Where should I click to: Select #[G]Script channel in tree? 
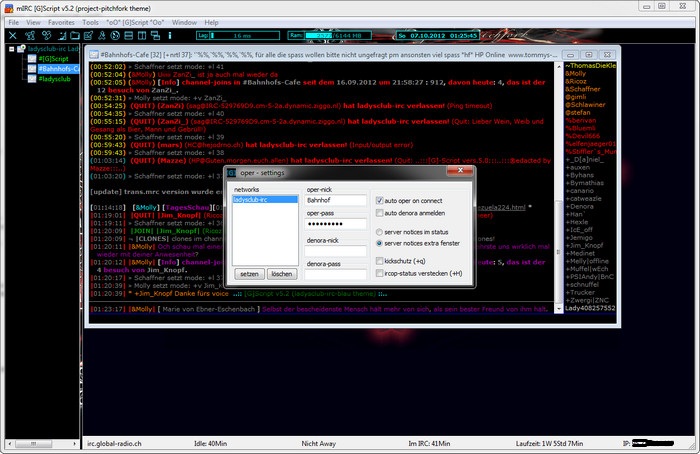point(53,58)
